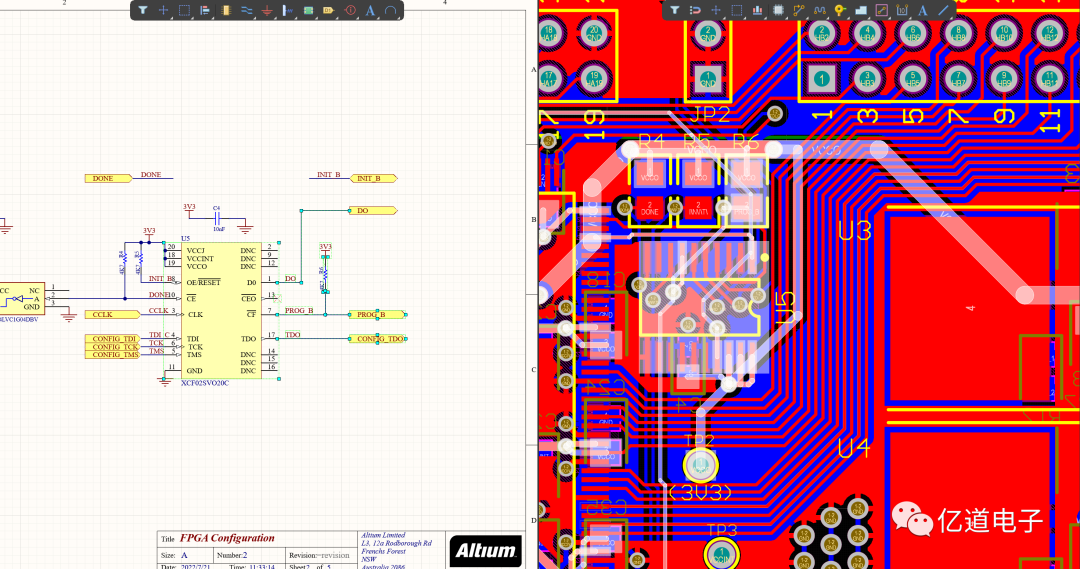Click the (3V3) label under TP2
The height and width of the screenshot is (569, 1080).
point(700,493)
